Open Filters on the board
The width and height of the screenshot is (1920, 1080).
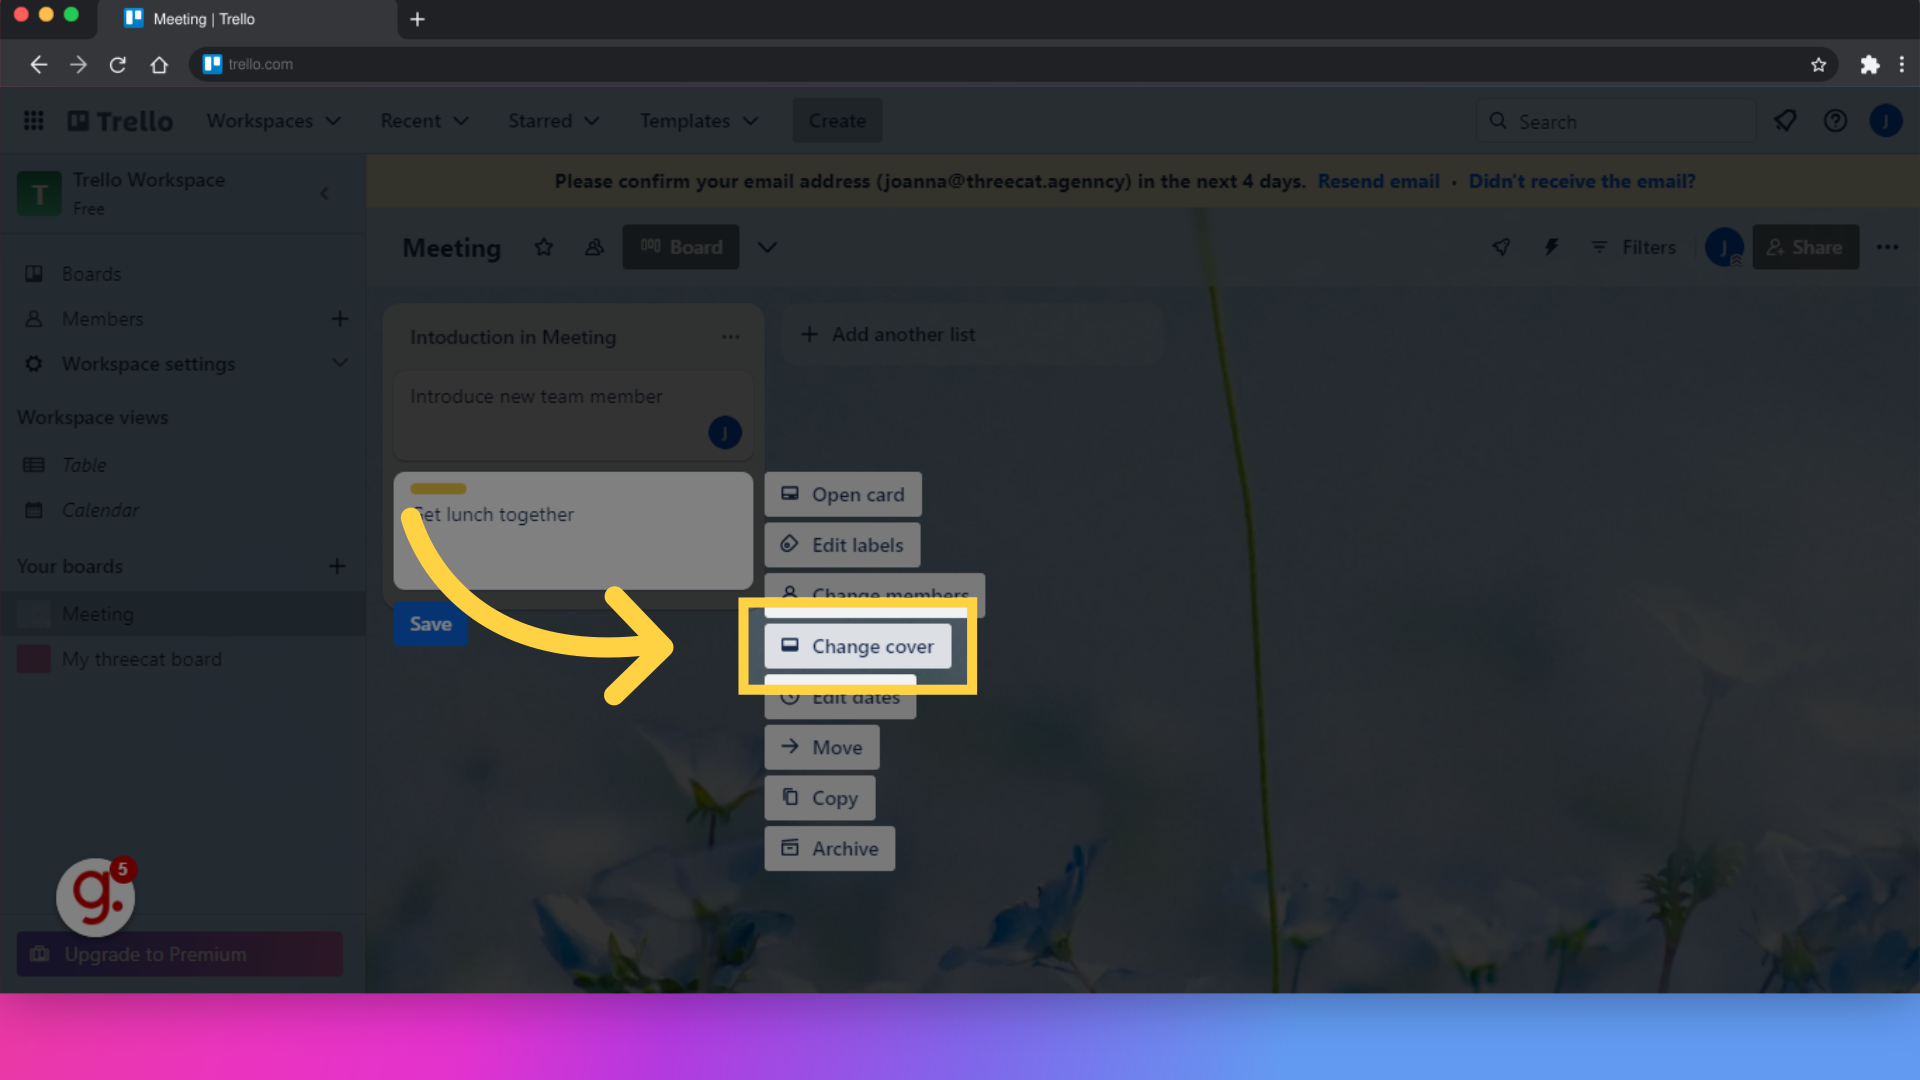(x=1633, y=247)
